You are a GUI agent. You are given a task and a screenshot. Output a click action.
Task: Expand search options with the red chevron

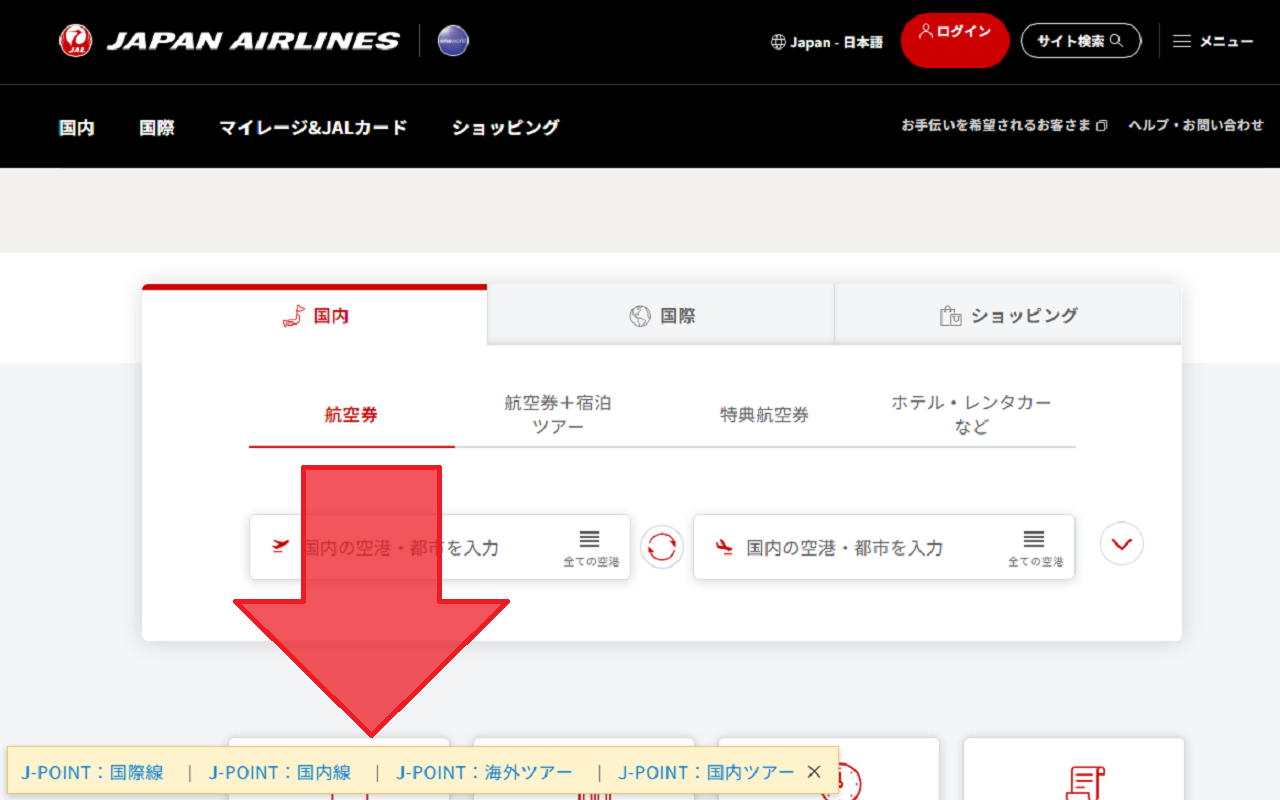click(x=1121, y=544)
